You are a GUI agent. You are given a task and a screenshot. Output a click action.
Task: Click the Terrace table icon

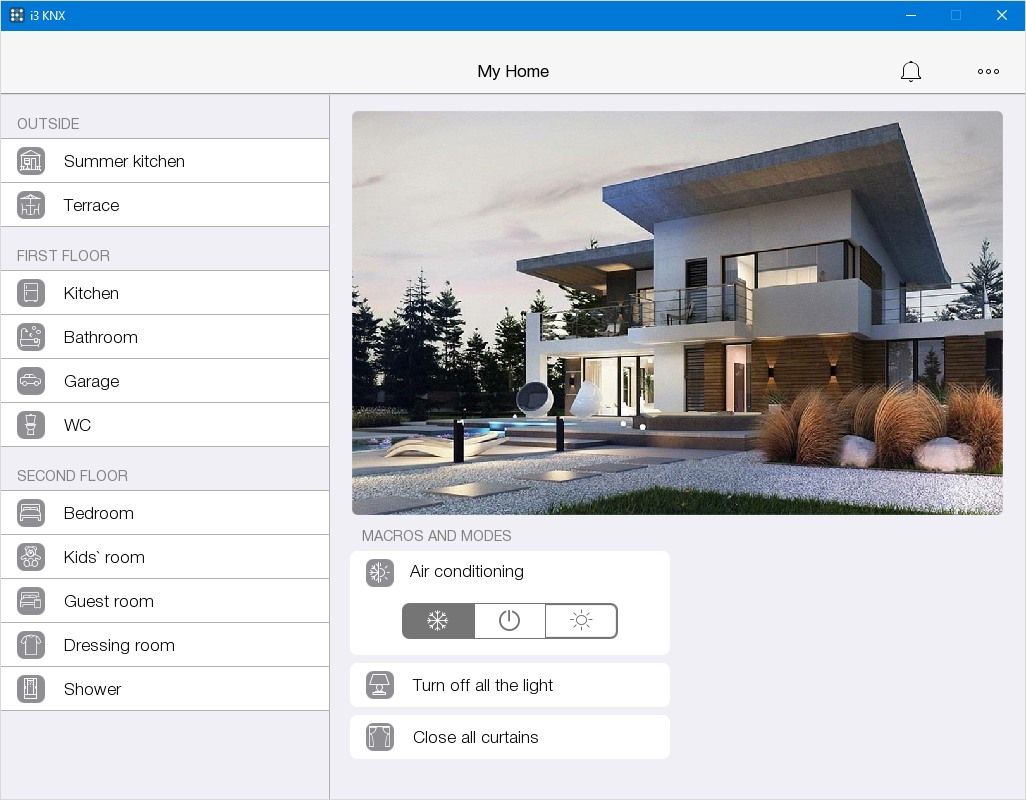tap(31, 205)
